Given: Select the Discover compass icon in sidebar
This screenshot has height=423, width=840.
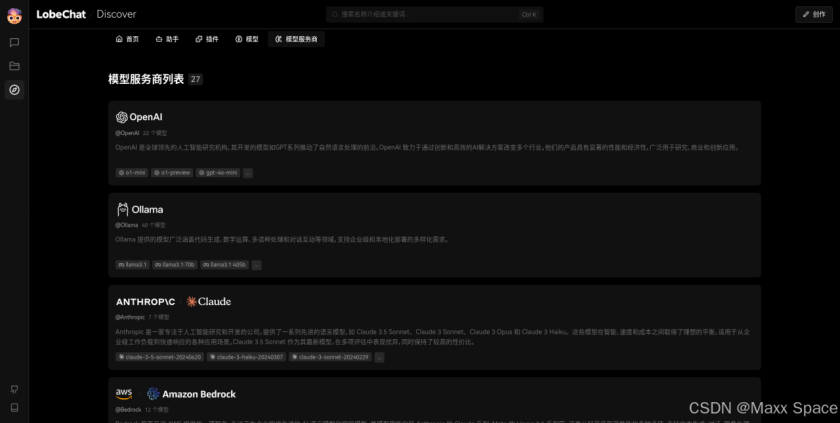Looking at the screenshot, I should (14, 89).
